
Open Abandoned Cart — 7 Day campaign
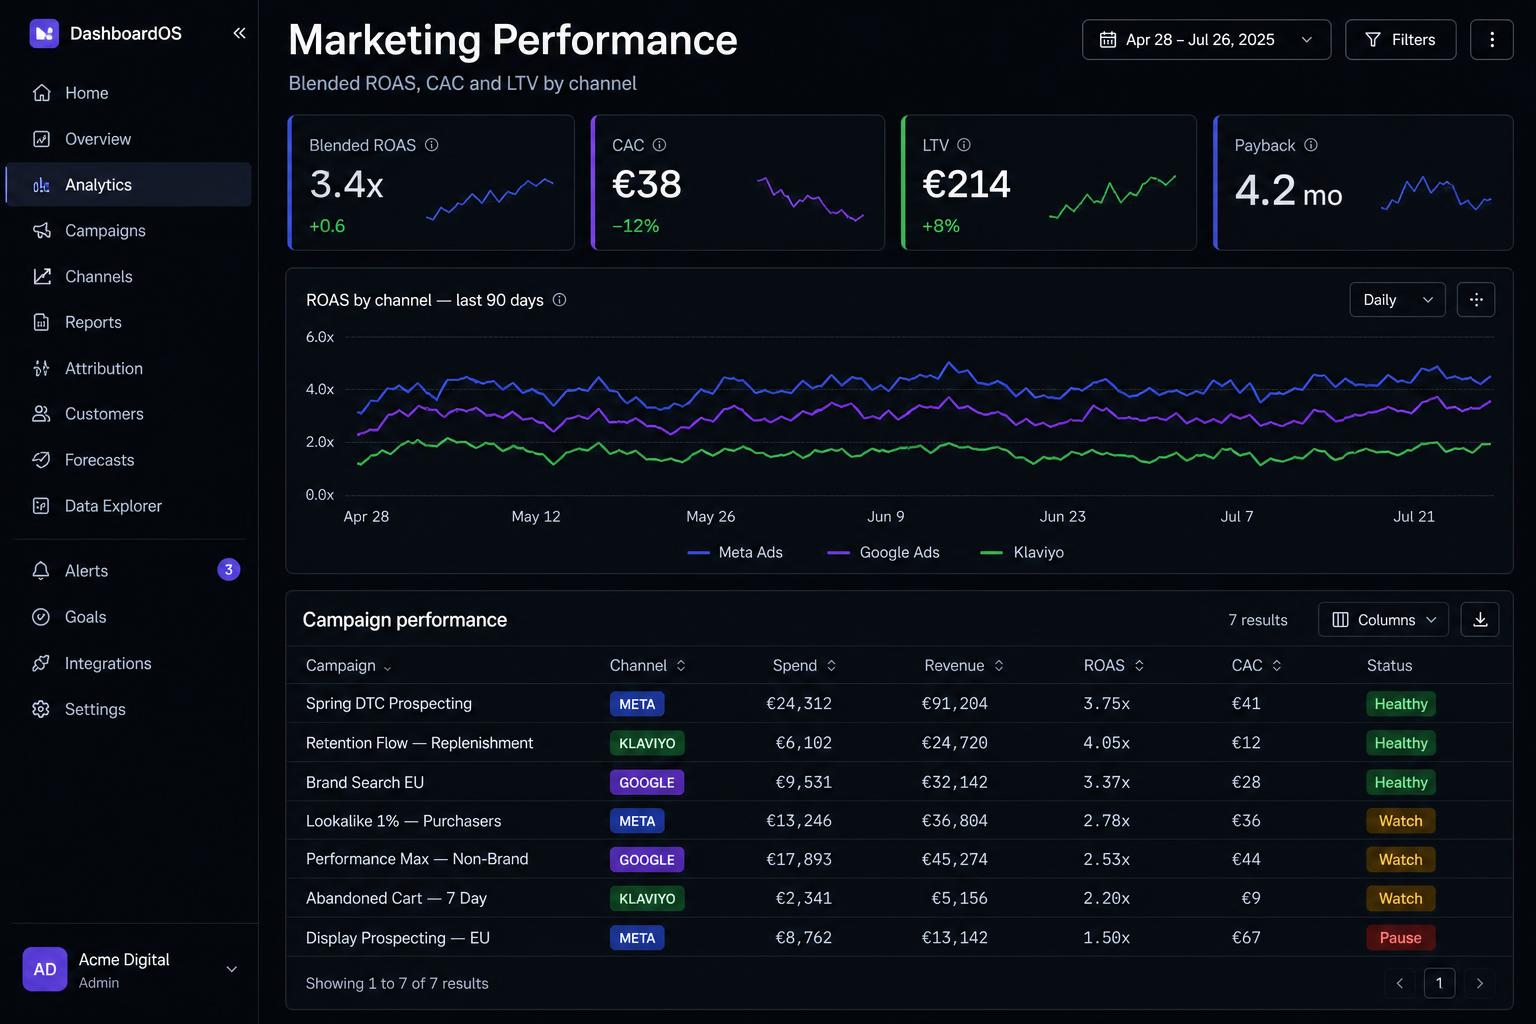click(396, 899)
